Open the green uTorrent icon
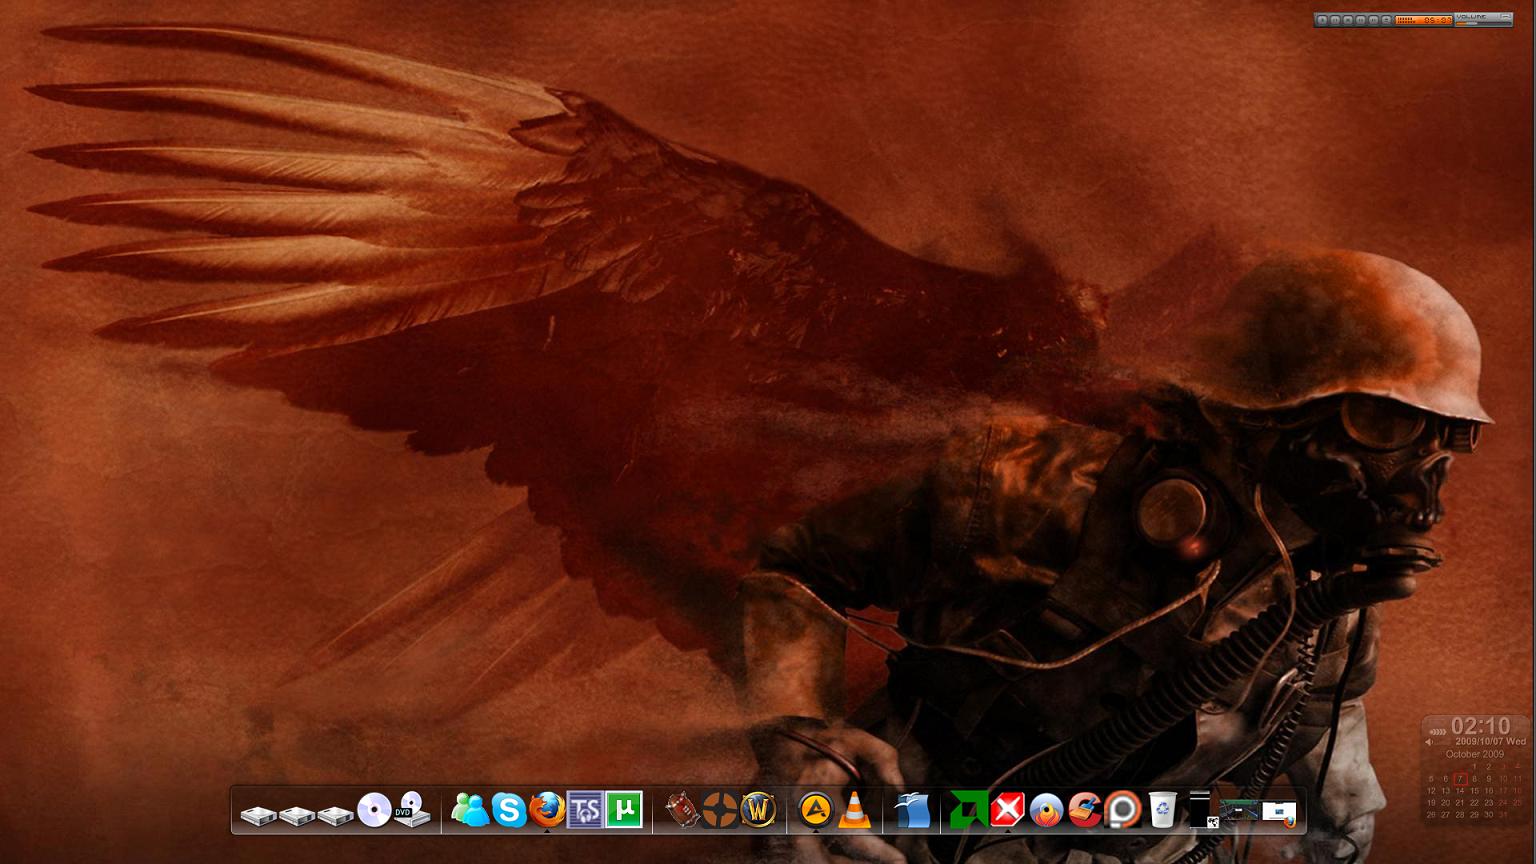Screen dimensions: 1536x864 (624, 810)
